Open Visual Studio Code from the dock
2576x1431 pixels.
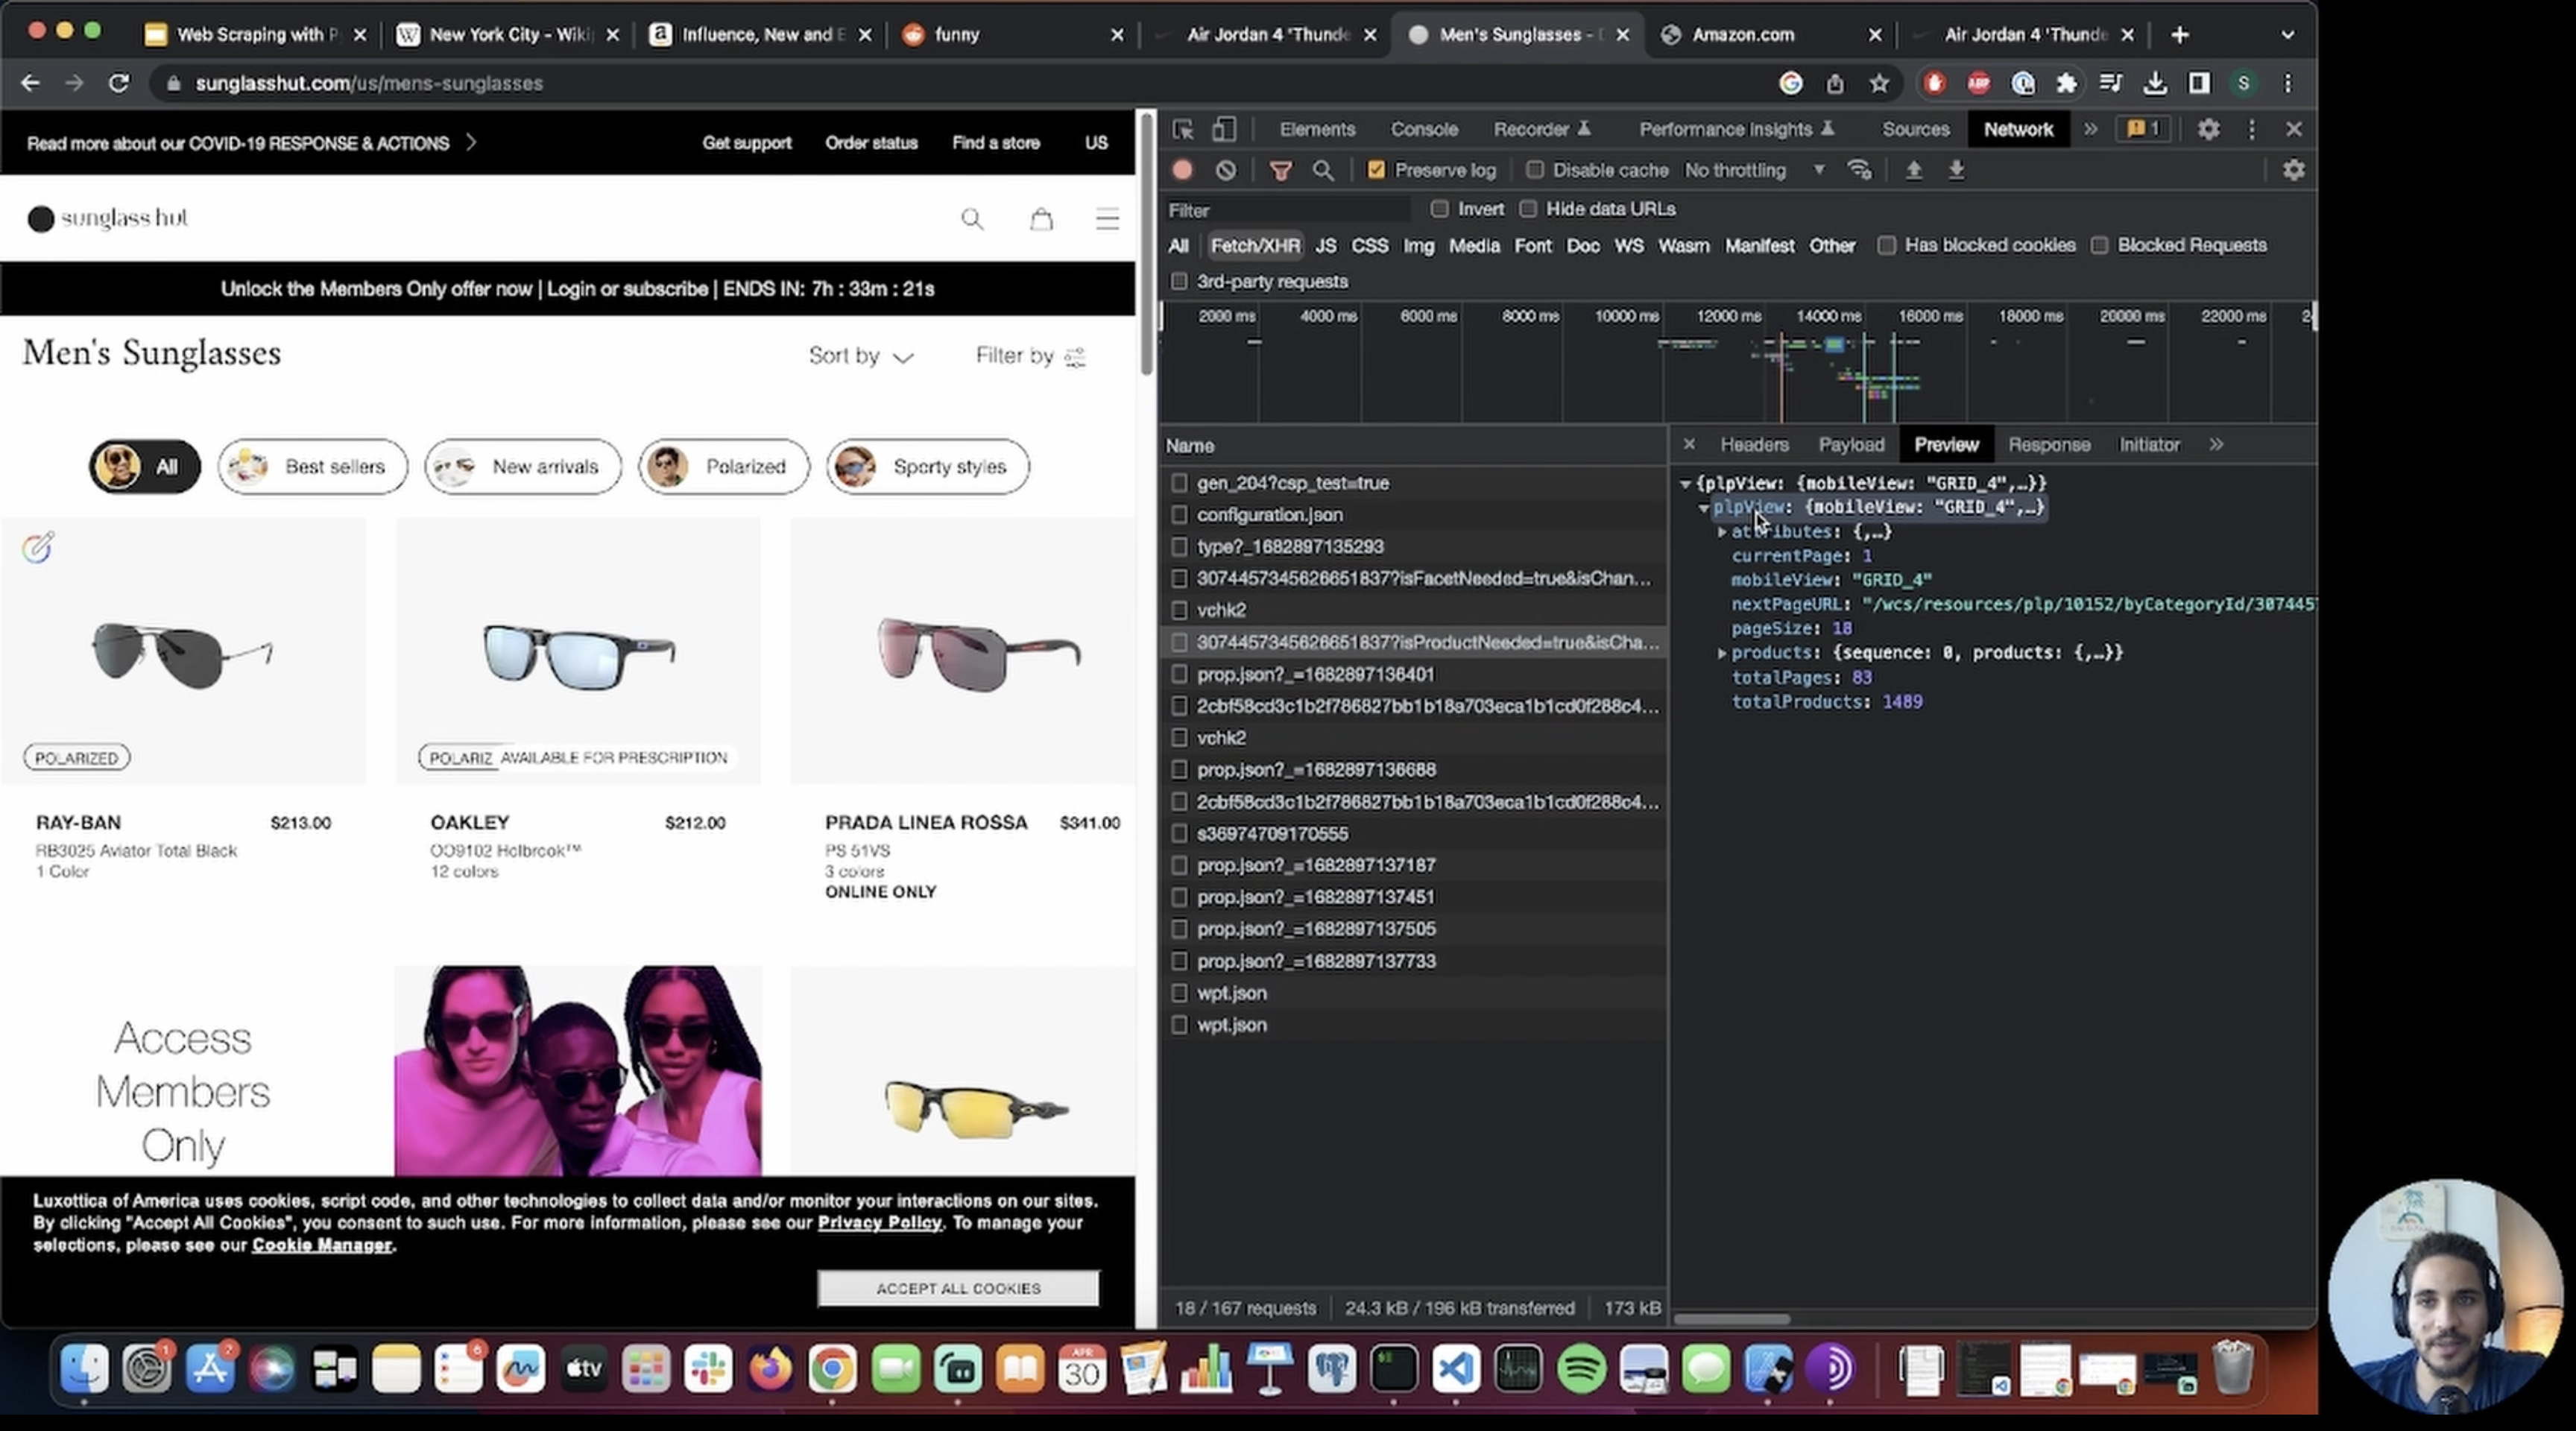1456,1369
